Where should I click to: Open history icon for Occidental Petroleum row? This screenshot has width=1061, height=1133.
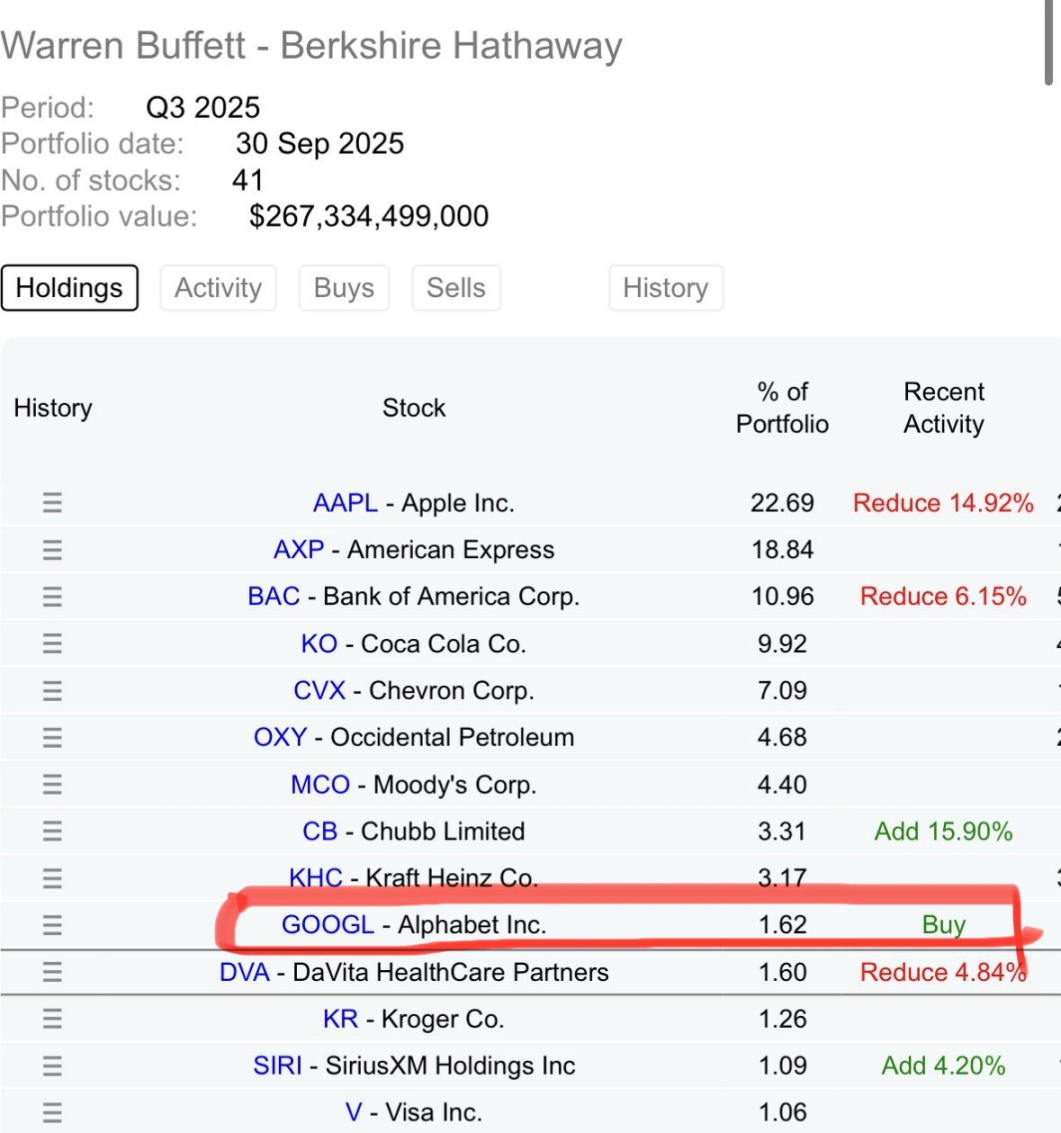pyautogui.click(x=52, y=738)
